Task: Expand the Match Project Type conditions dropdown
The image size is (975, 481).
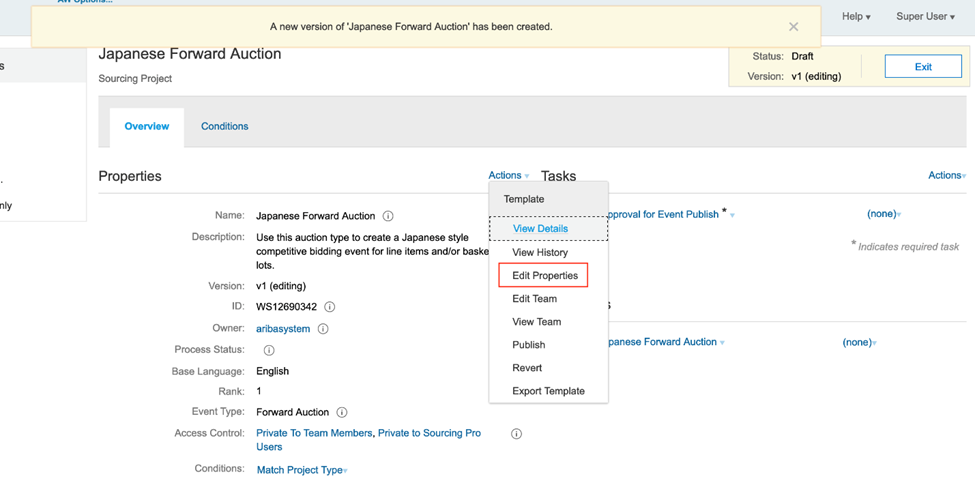Action: pos(301,470)
